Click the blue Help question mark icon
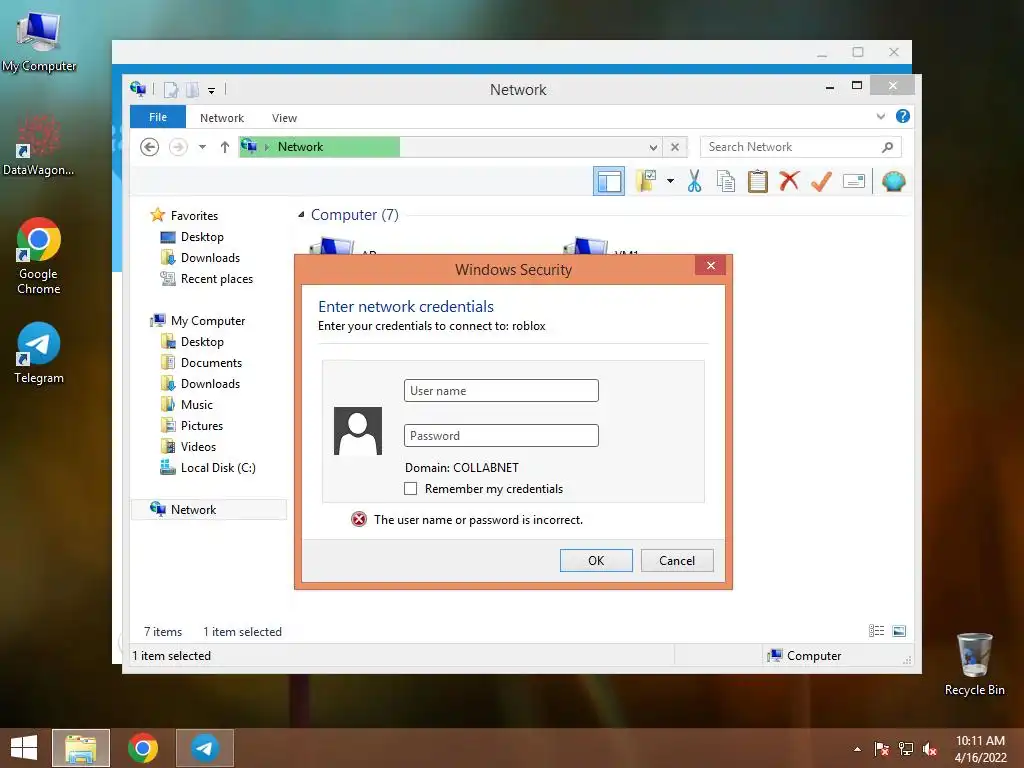Image resolution: width=1024 pixels, height=768 pixels. [x=903, y=116]
